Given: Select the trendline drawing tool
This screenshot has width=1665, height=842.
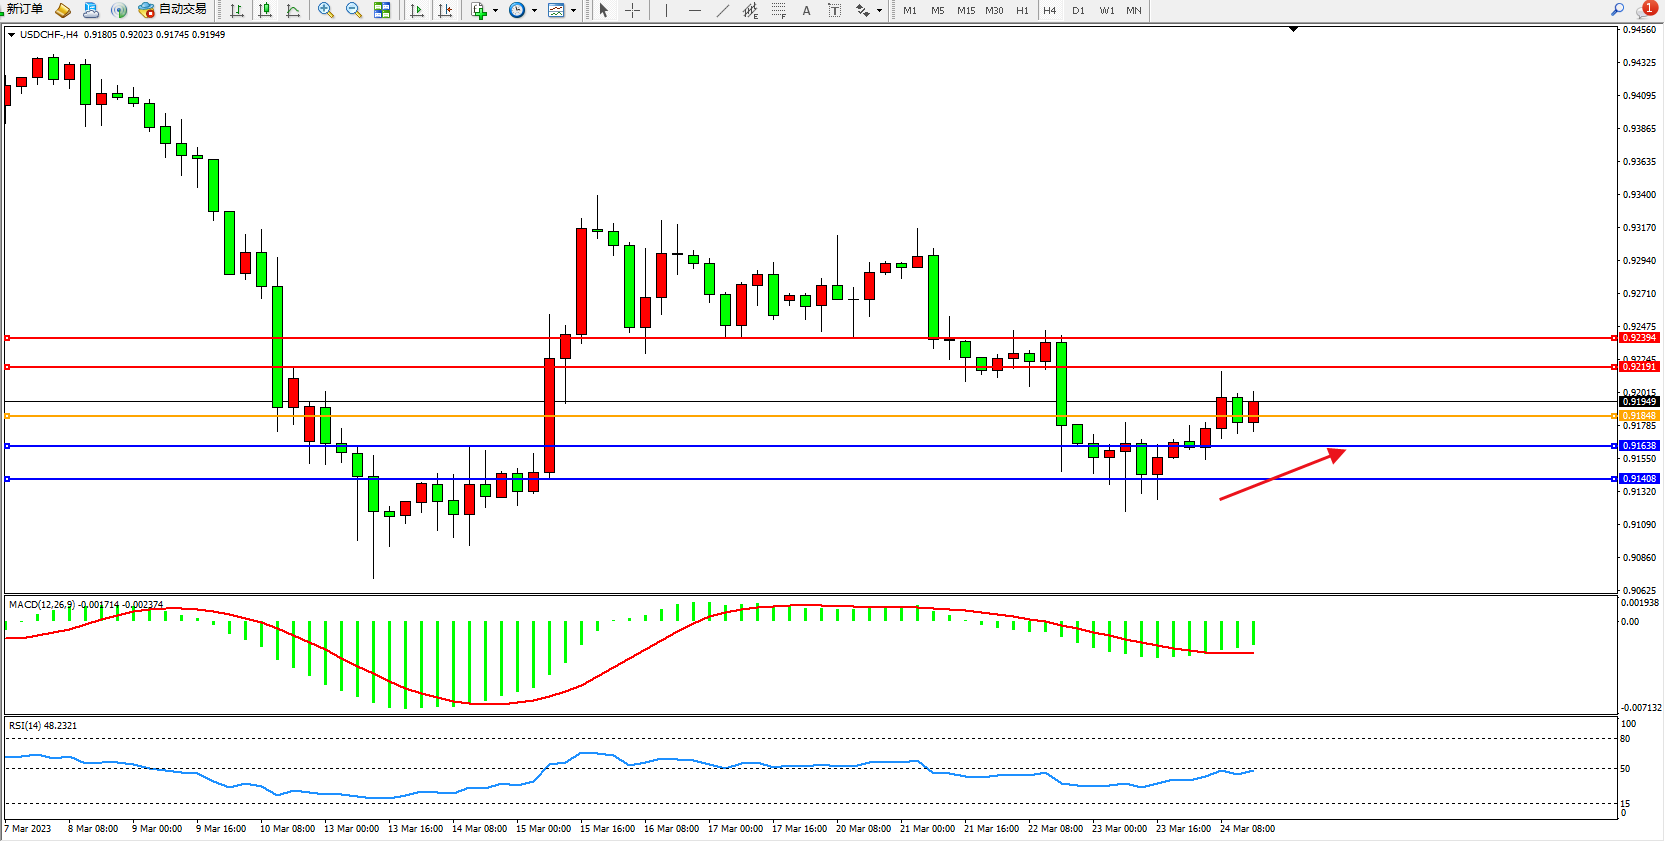Looking at the screenshot, I should tap(723, 10).
